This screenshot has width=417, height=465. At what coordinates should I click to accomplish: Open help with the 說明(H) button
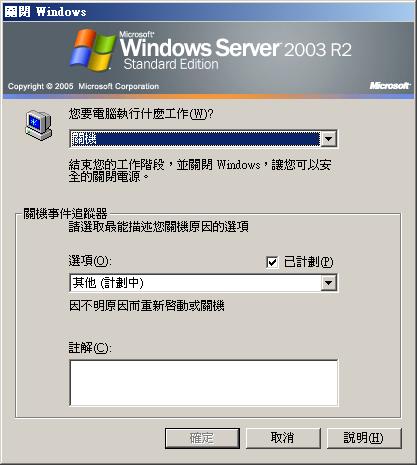pos(364,438)
